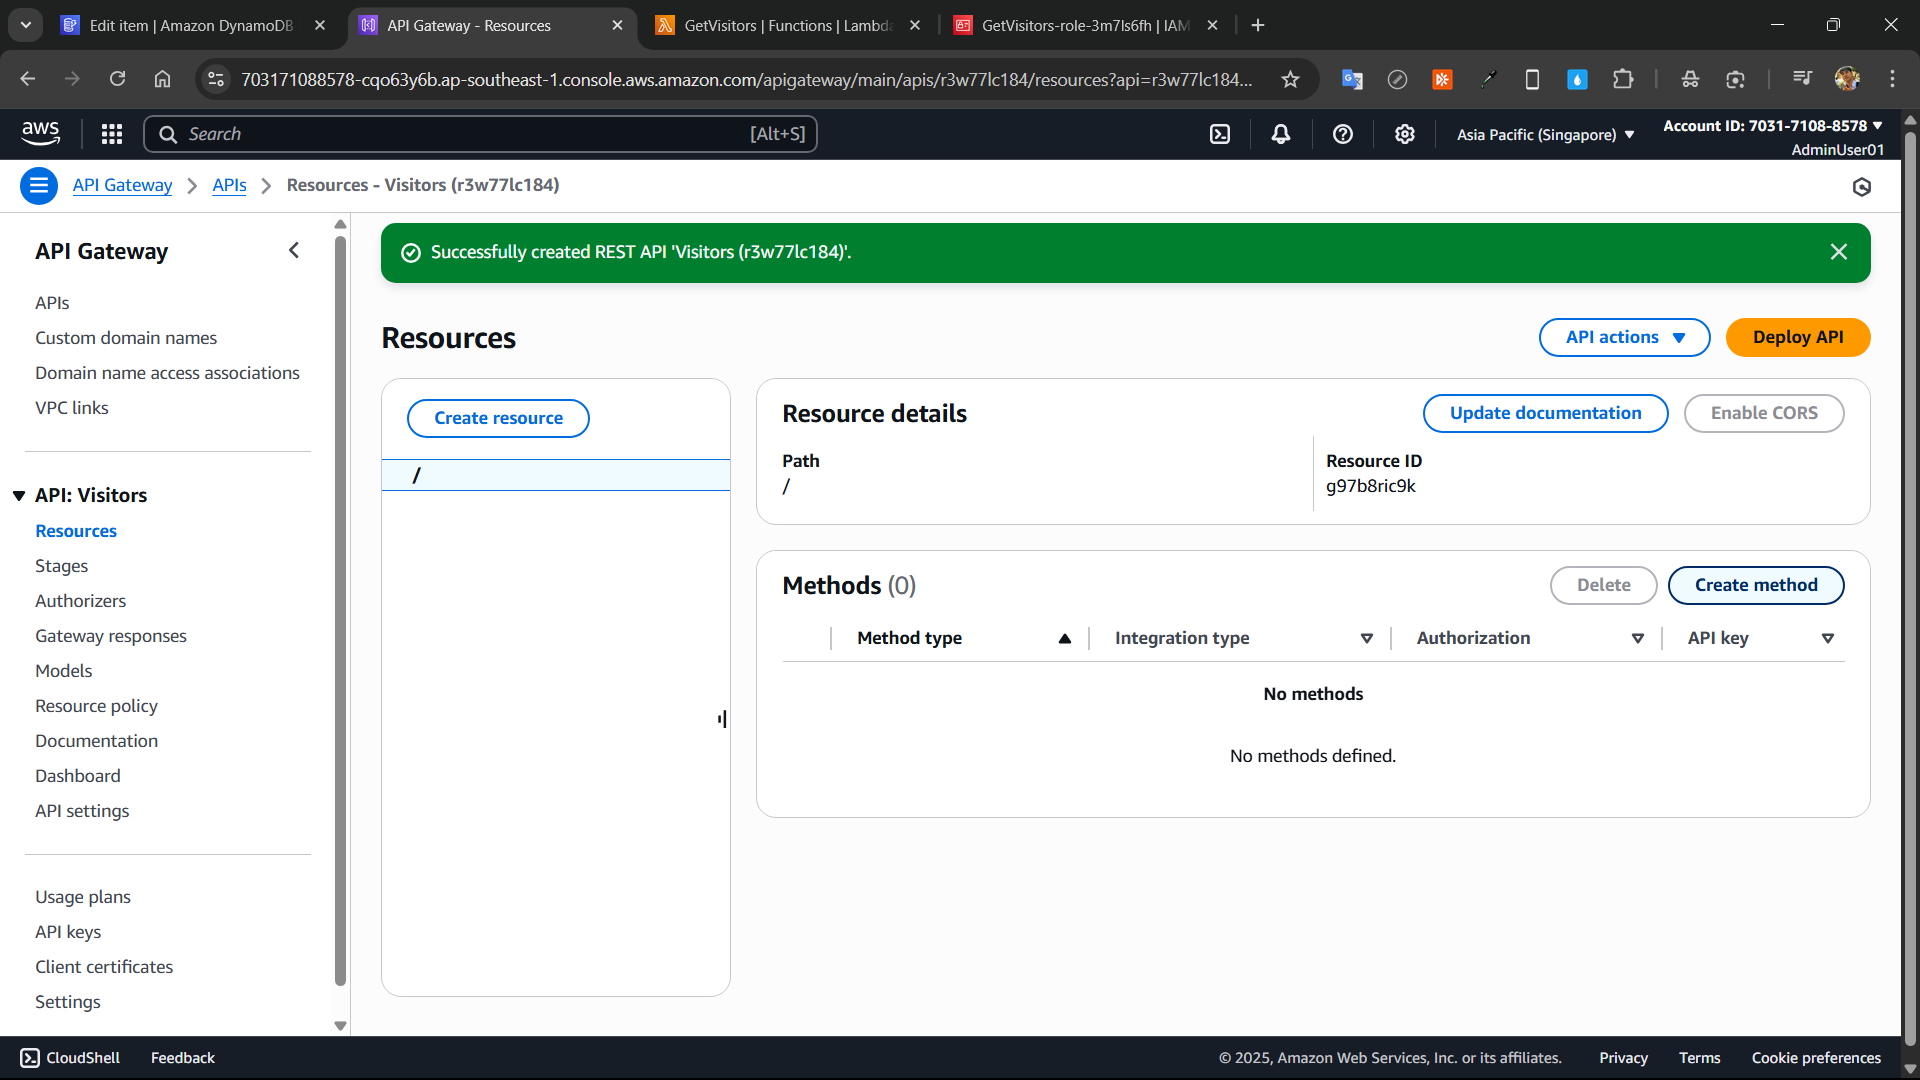Open Authorizers in the sidebar
Viewport: 1920px width, 1080px height.
80,601
